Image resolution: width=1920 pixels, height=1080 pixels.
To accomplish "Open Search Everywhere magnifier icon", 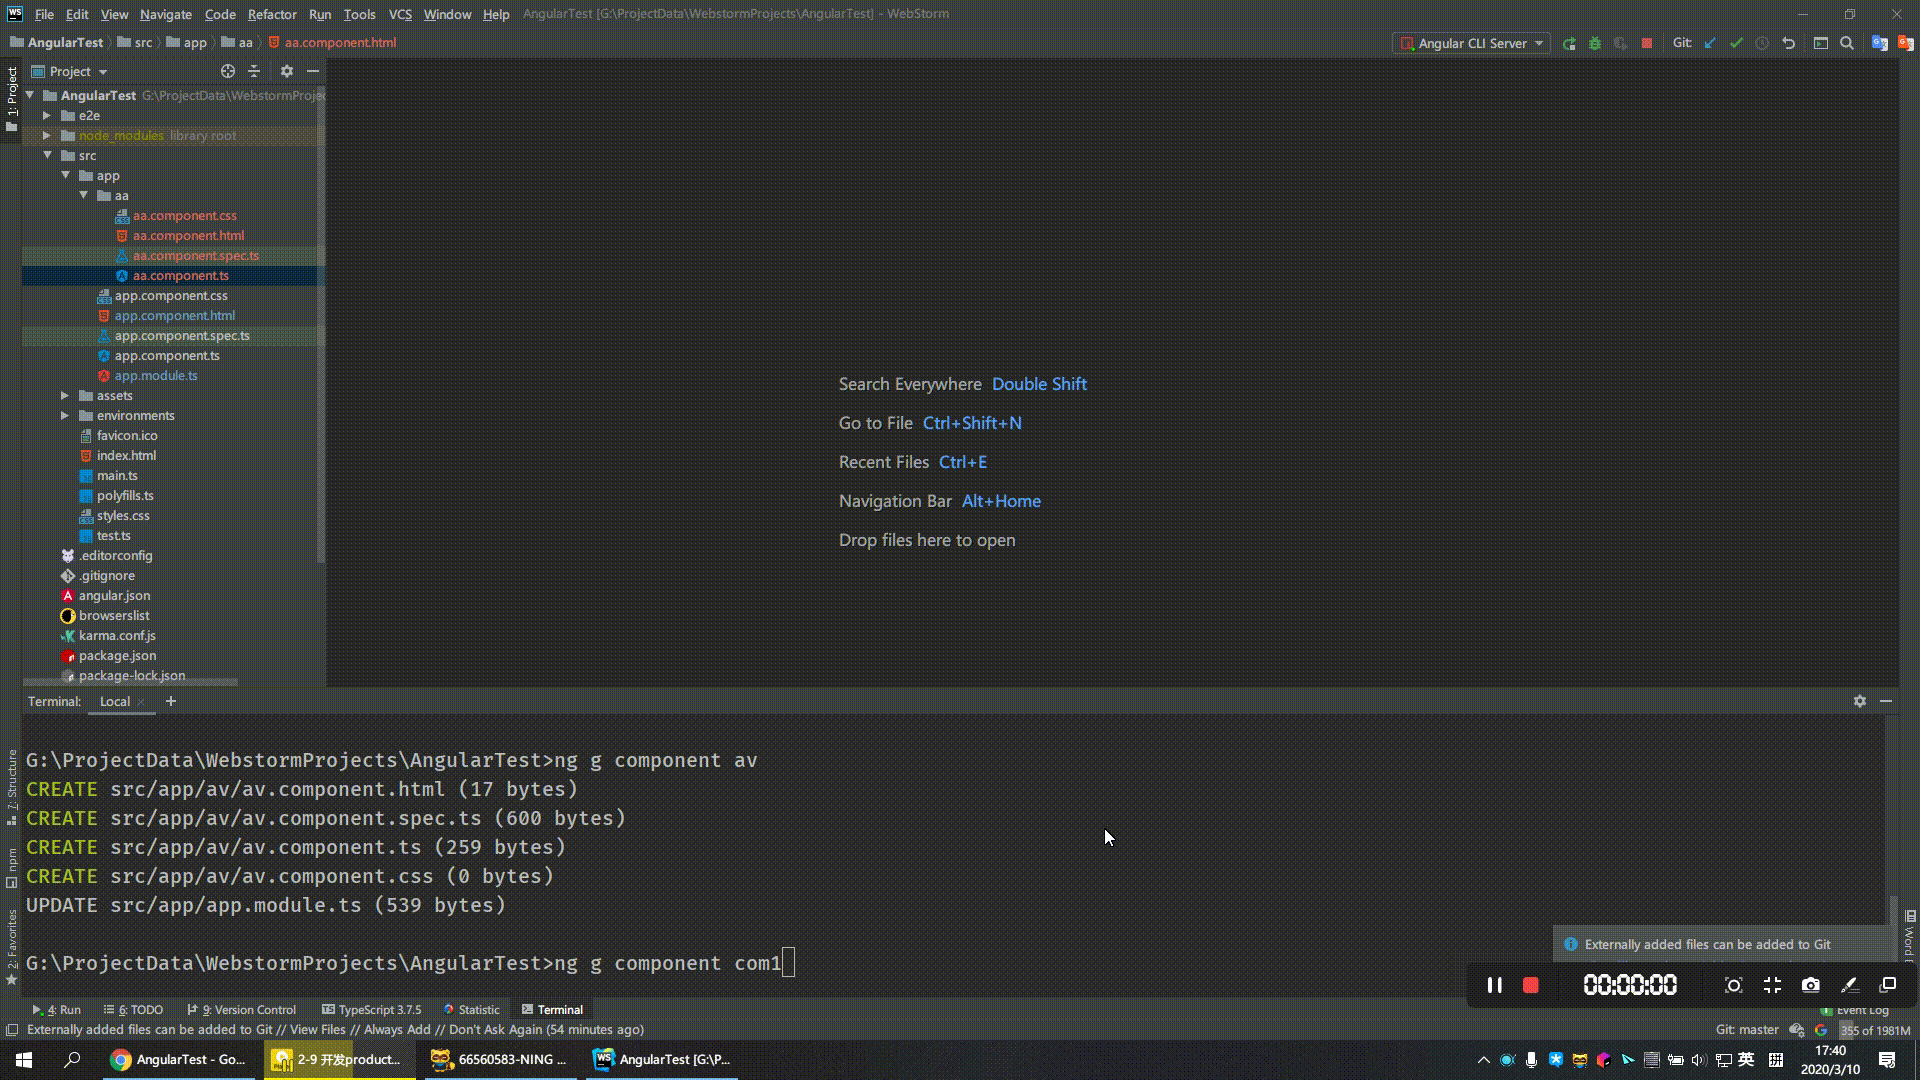I will 1847,43.
